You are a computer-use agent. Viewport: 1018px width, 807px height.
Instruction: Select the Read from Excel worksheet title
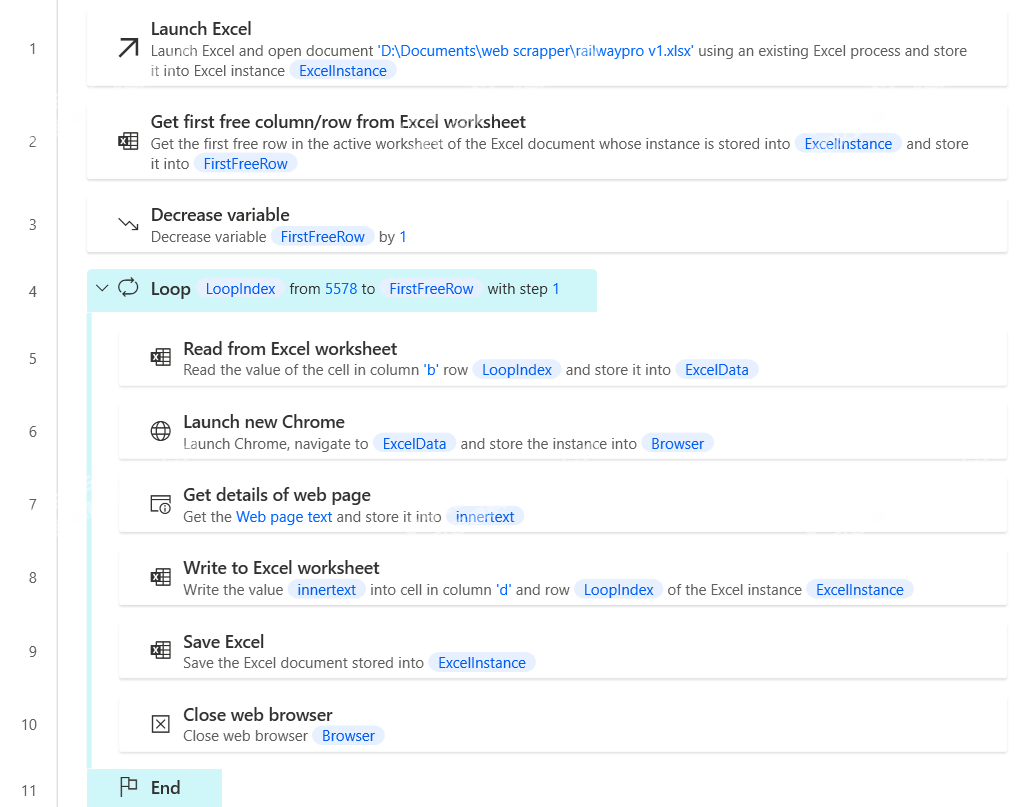pyautogui.click(x=290, y=349)
